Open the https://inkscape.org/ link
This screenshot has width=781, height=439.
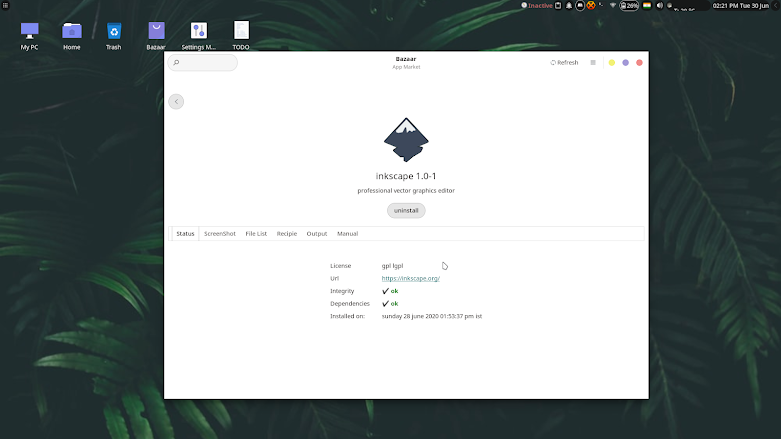tap(411, 279)
